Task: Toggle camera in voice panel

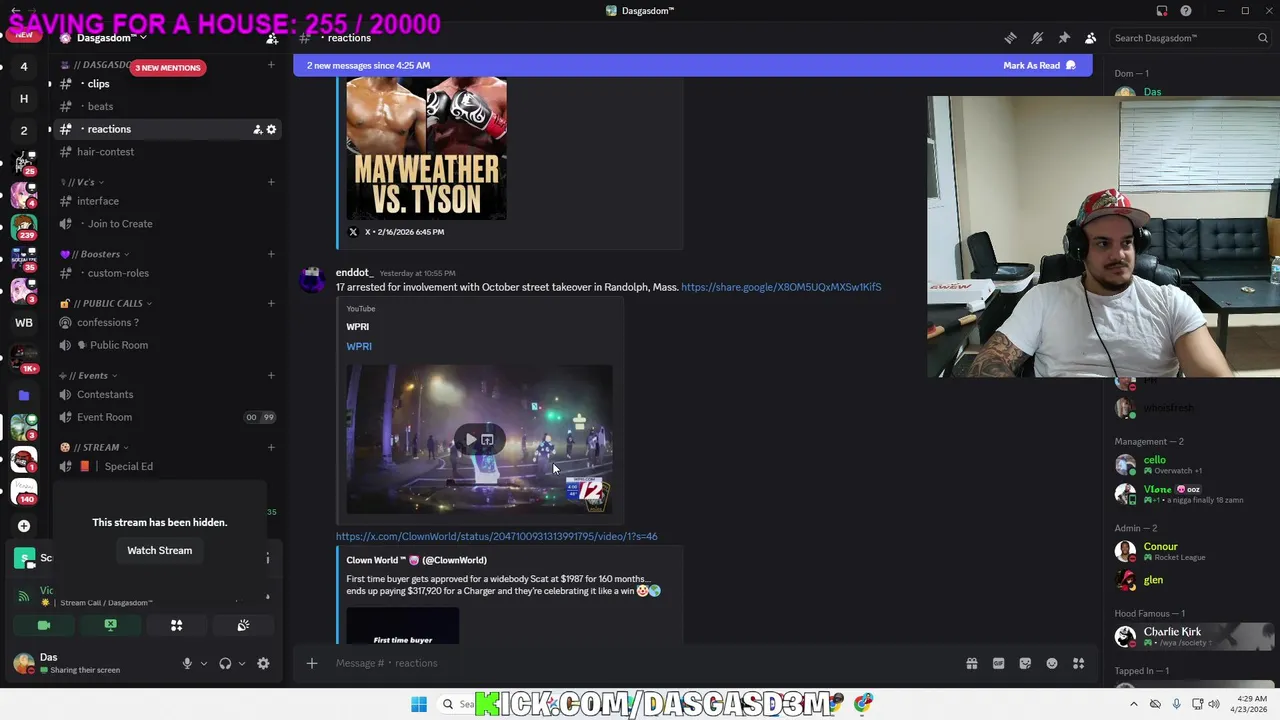Action: point(43,625)
